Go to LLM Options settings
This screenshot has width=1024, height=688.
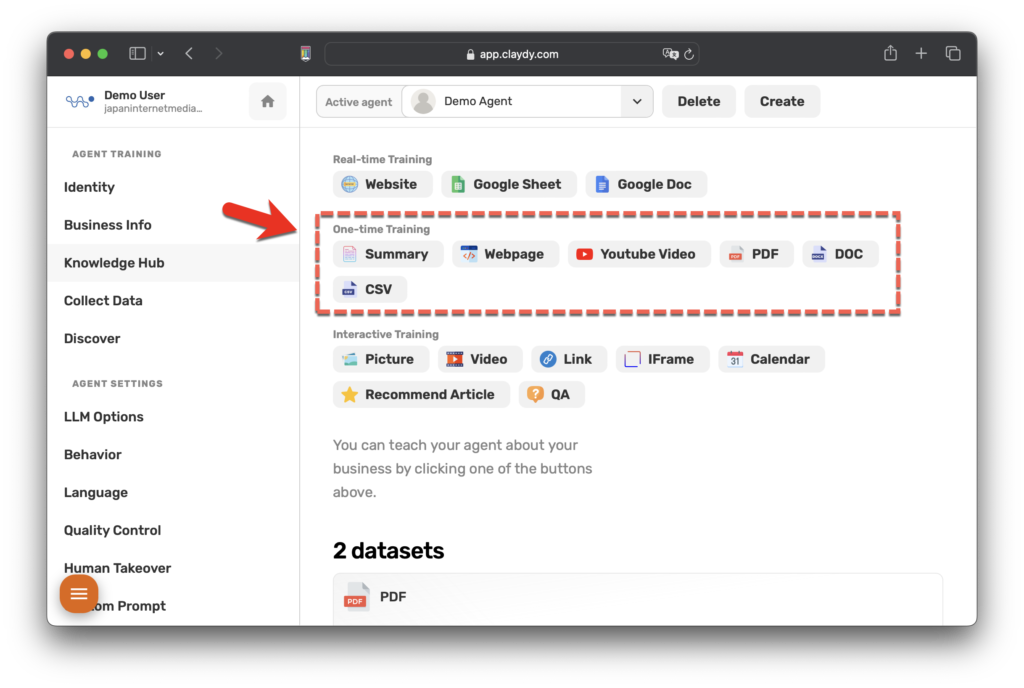click(x=103, y=417)
